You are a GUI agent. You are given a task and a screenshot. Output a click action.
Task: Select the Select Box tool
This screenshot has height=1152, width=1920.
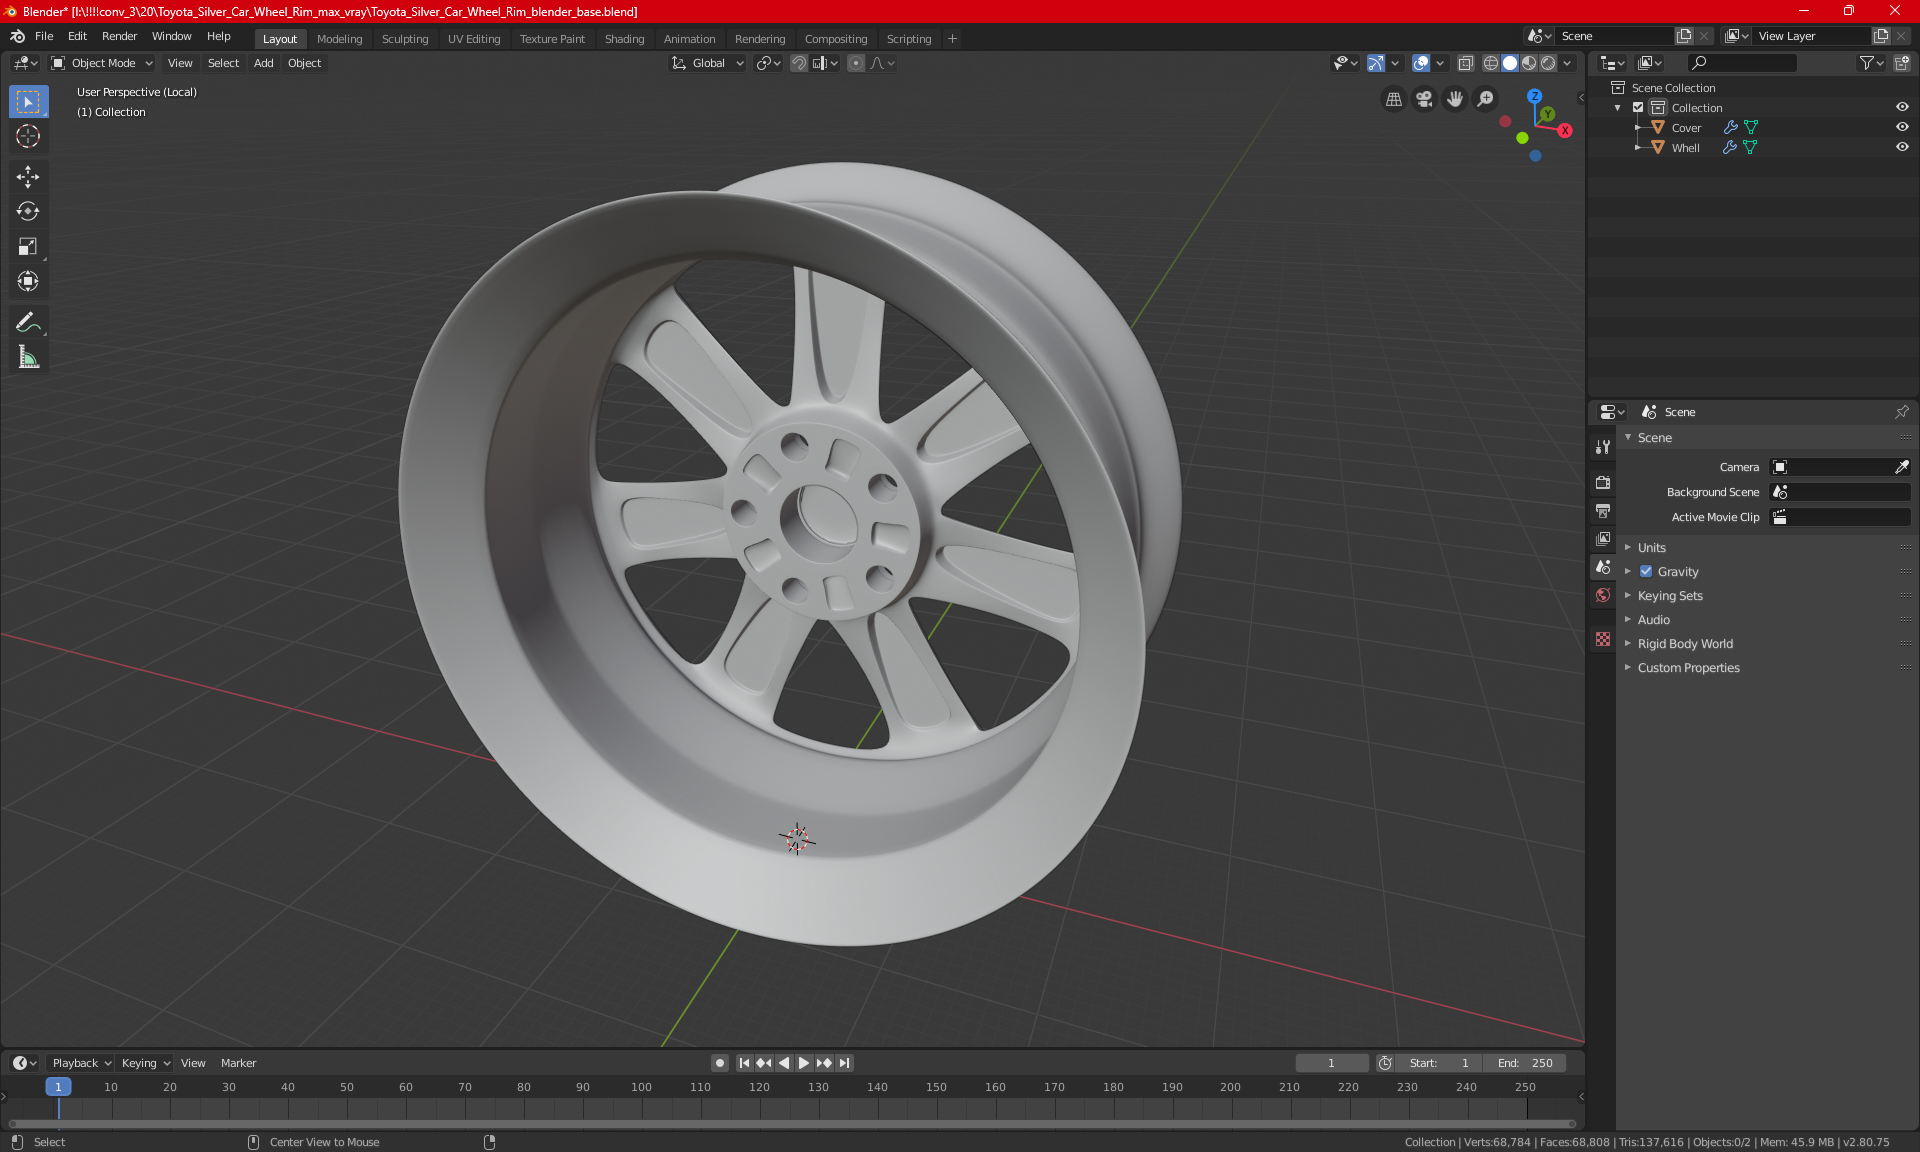click(28, 102)
